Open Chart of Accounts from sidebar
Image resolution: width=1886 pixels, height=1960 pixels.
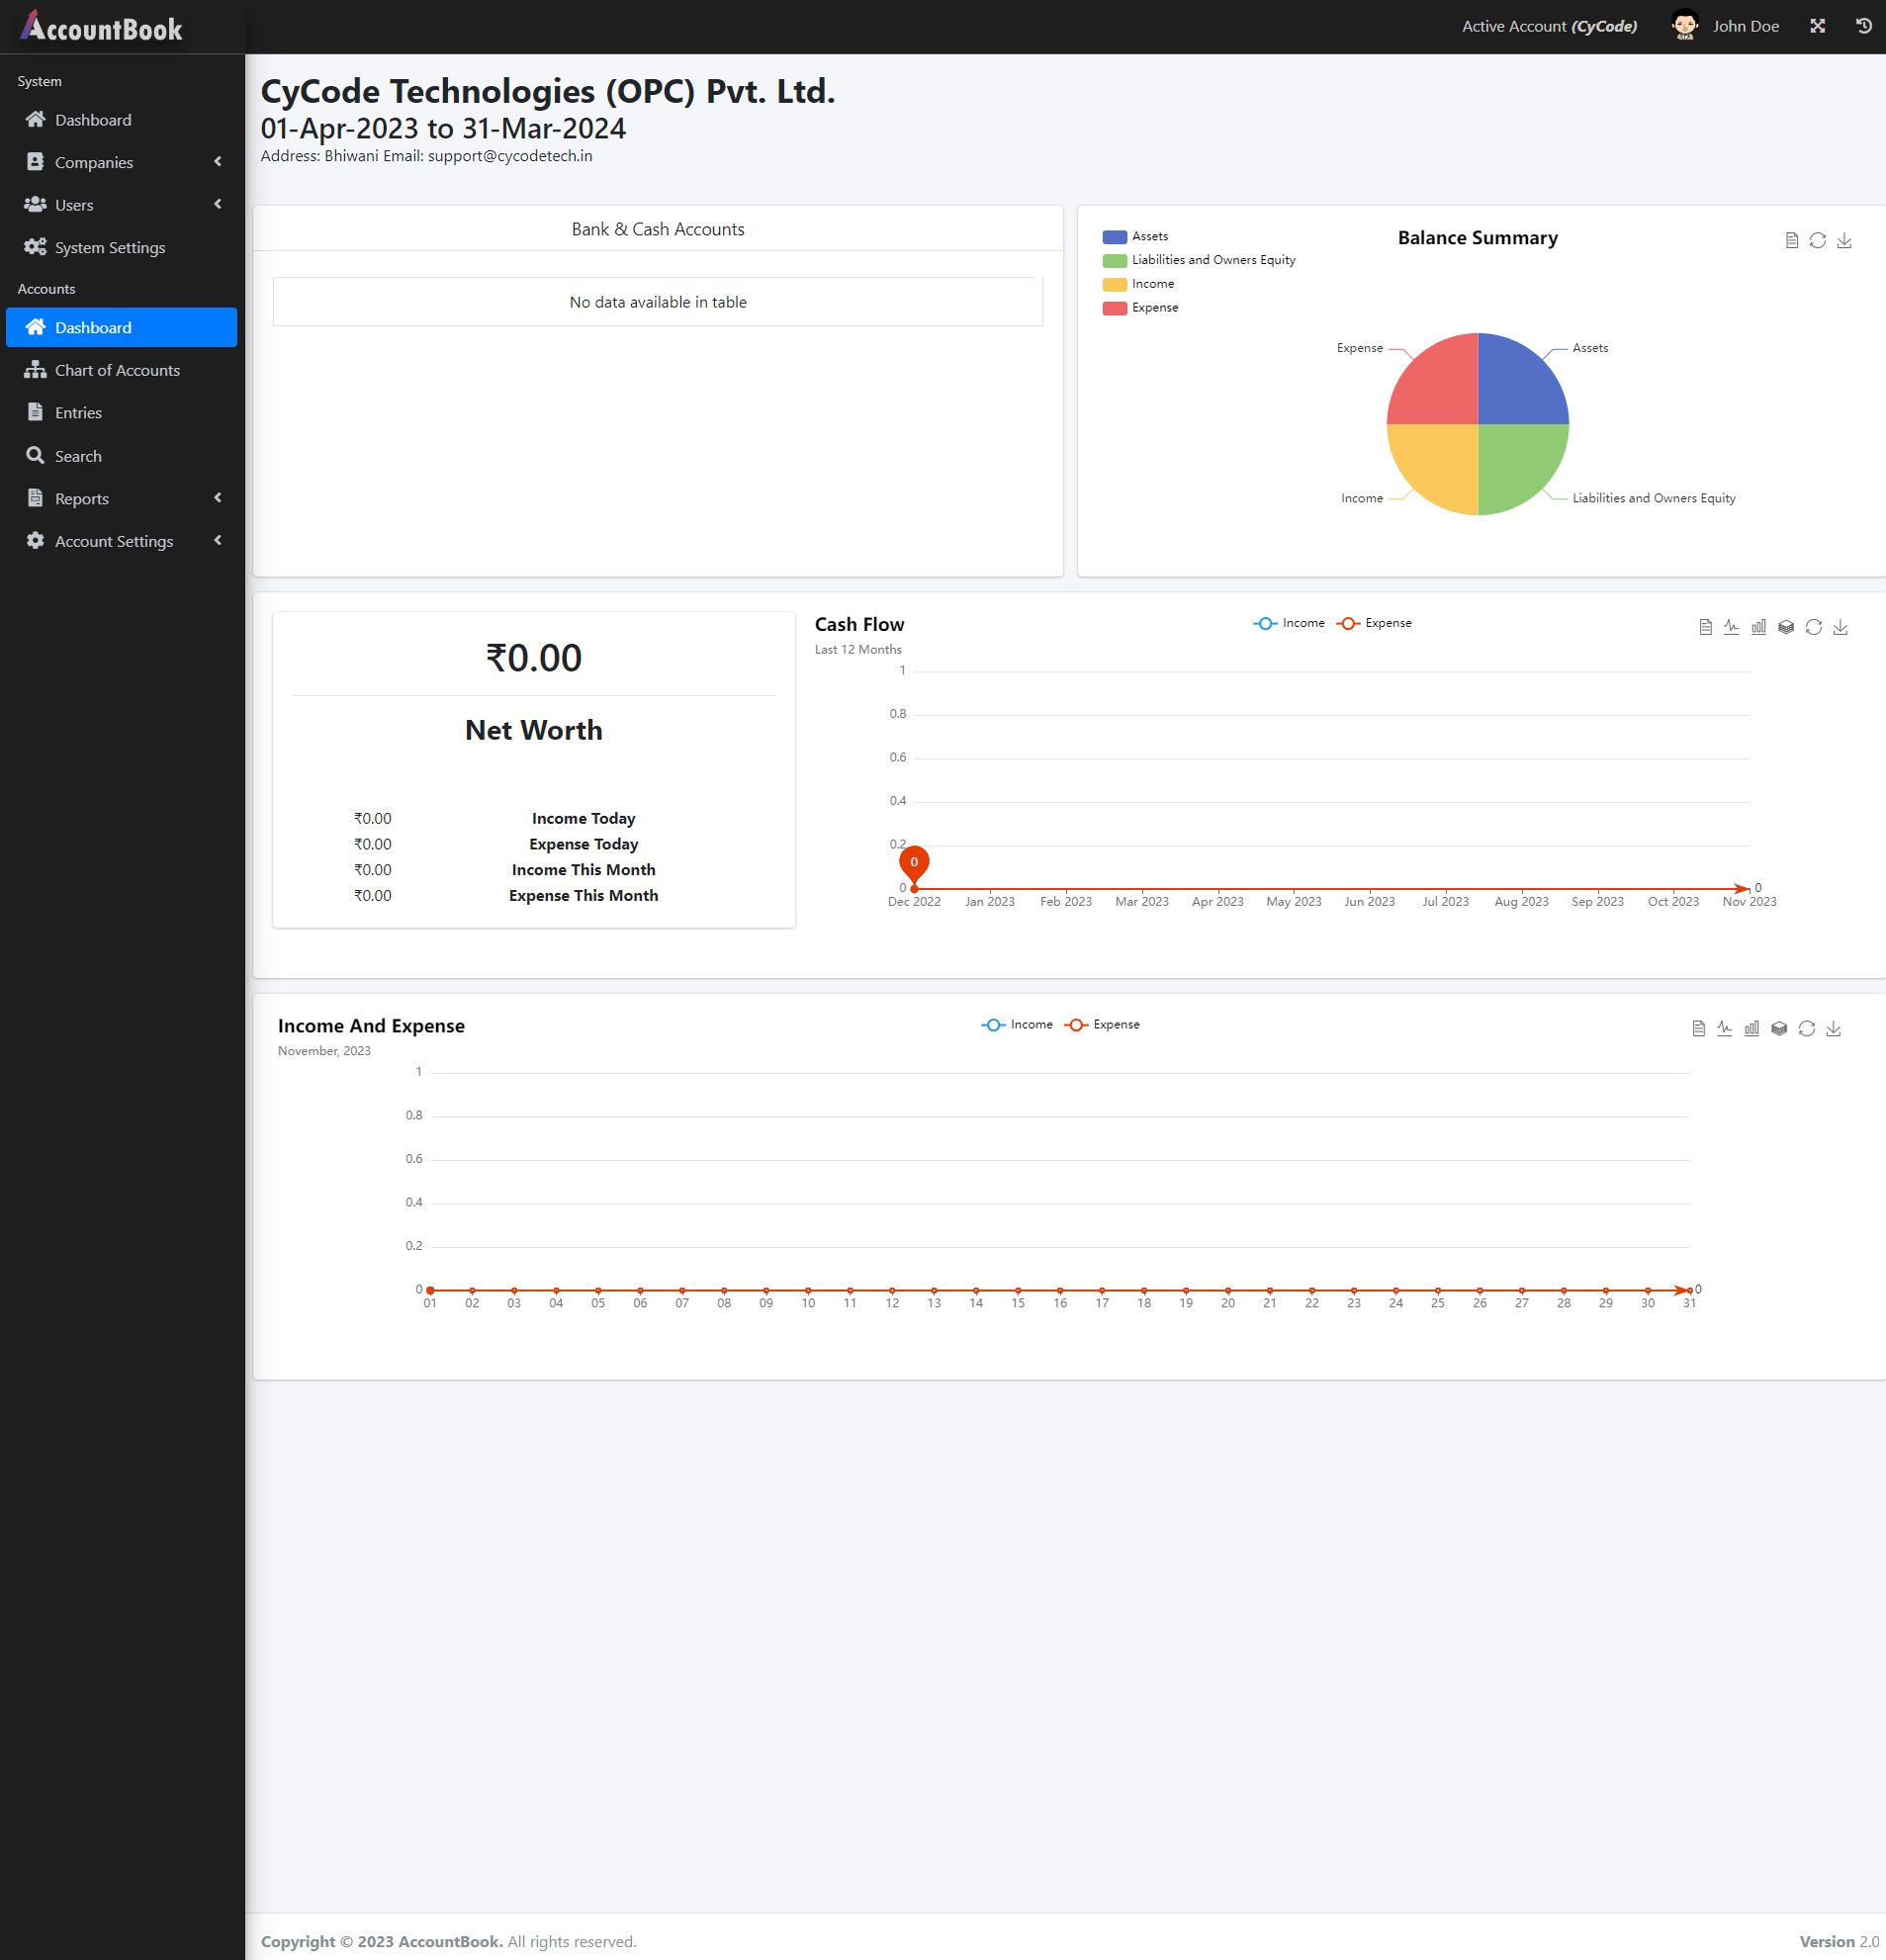click(x=117, y=370)
